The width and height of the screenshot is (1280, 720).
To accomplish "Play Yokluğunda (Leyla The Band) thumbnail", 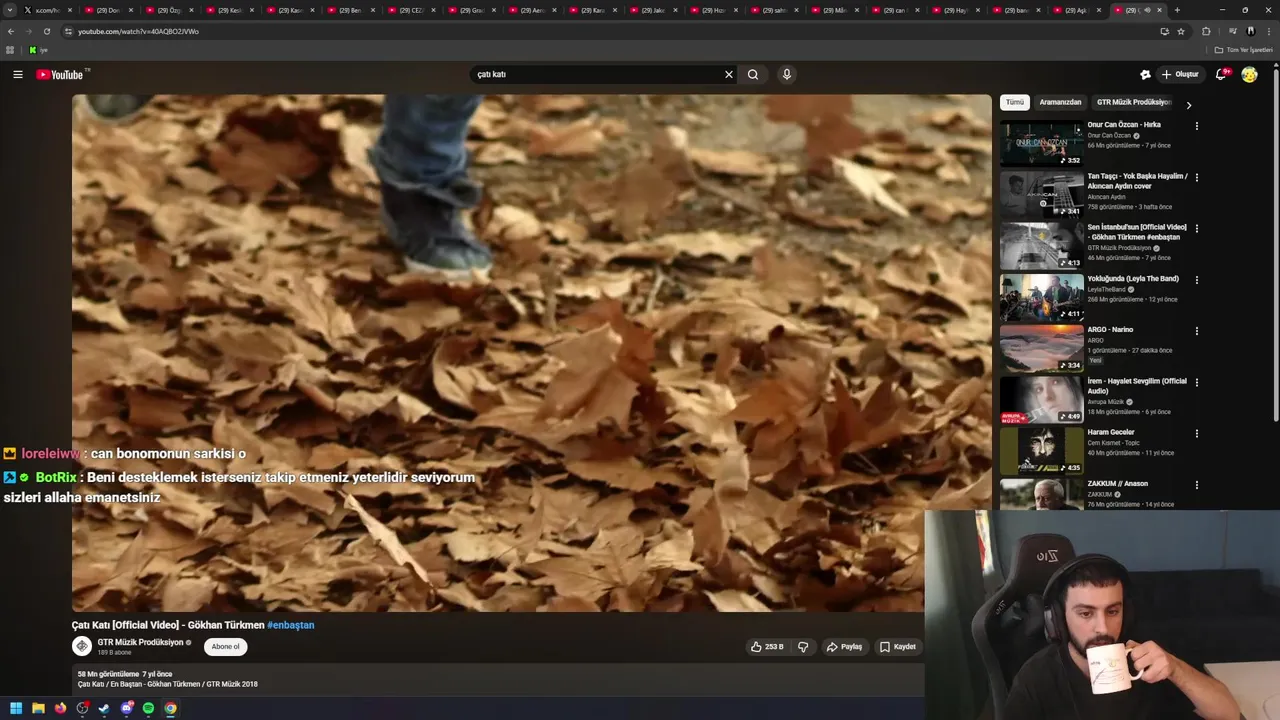I will tap(1041, 297).
